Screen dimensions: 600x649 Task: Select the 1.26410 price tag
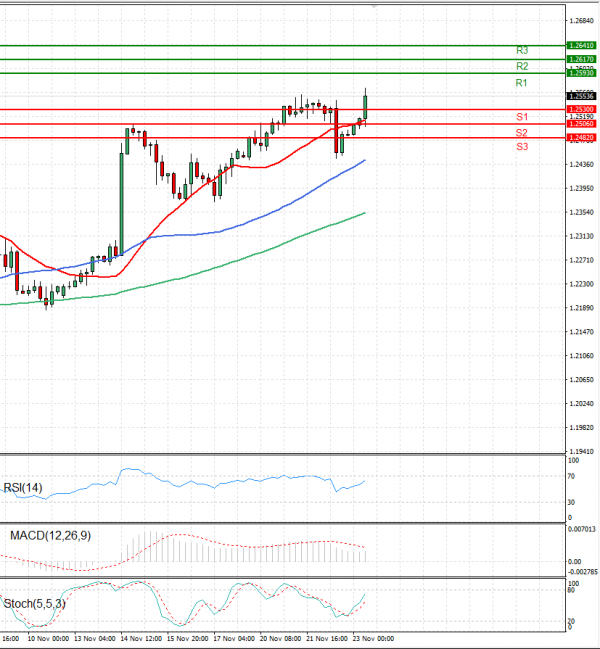[581, 46]
